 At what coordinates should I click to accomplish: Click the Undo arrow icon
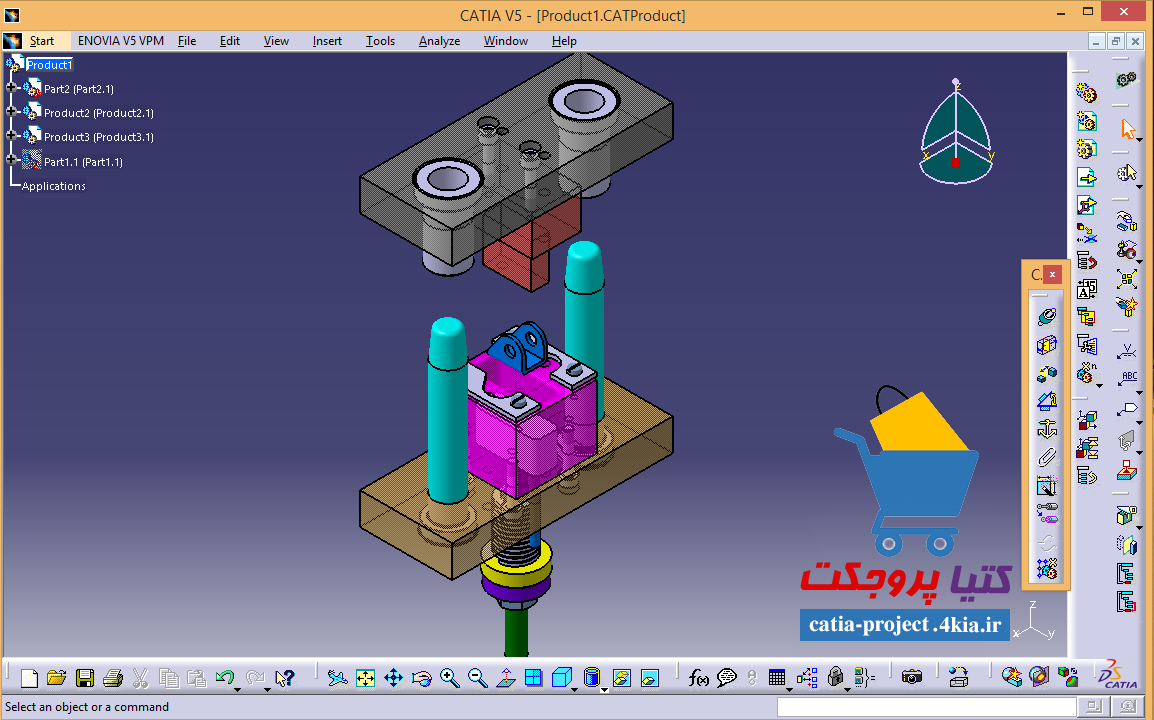[x=224, y=677]
